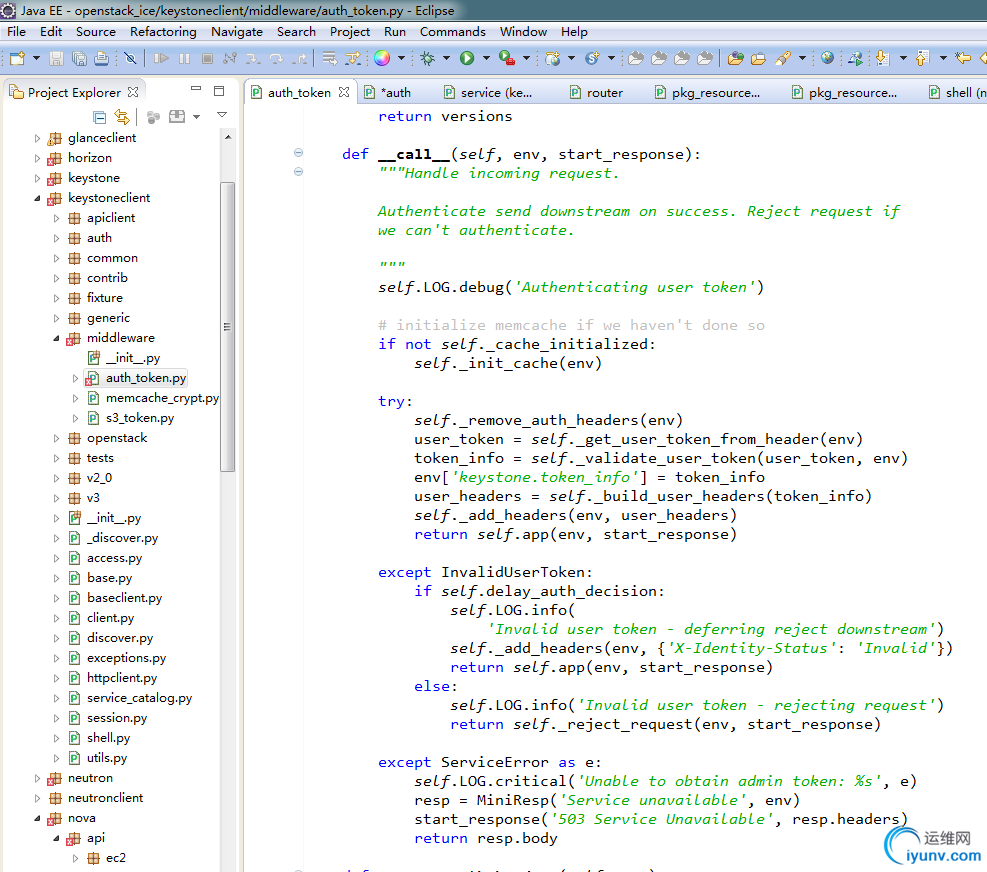This screenshot has height=872, width=987.
Task: Click the Print icon in toolbar
Action: click(x=101, y=59)
